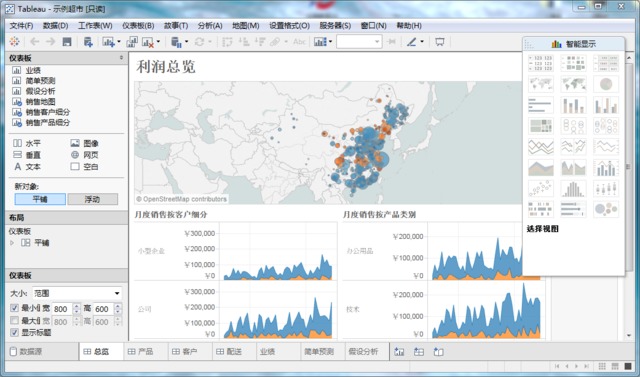This screenshot has width=640, height=377.
Task: Increase minimum height with stepper up arrow
Action: pos(118,306)
